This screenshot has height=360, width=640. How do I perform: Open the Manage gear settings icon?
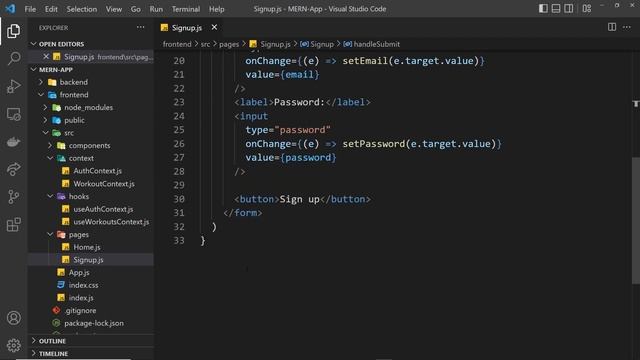tap(13, 345)
